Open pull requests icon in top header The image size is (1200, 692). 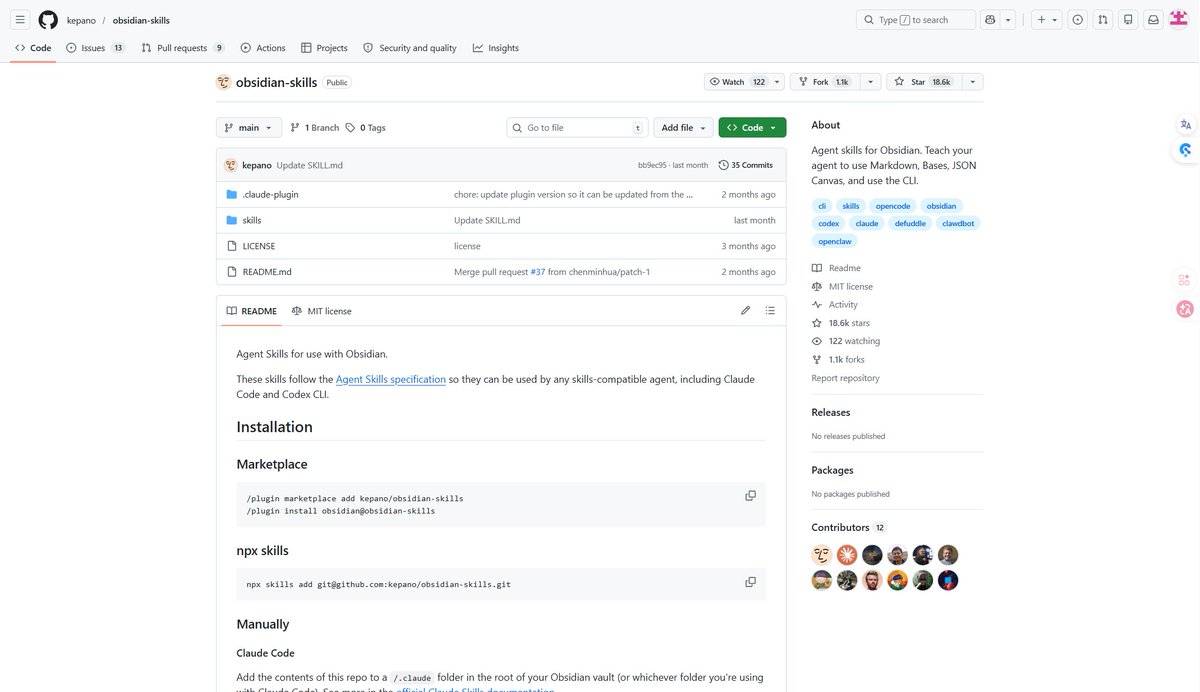(x=1102, y=20)
